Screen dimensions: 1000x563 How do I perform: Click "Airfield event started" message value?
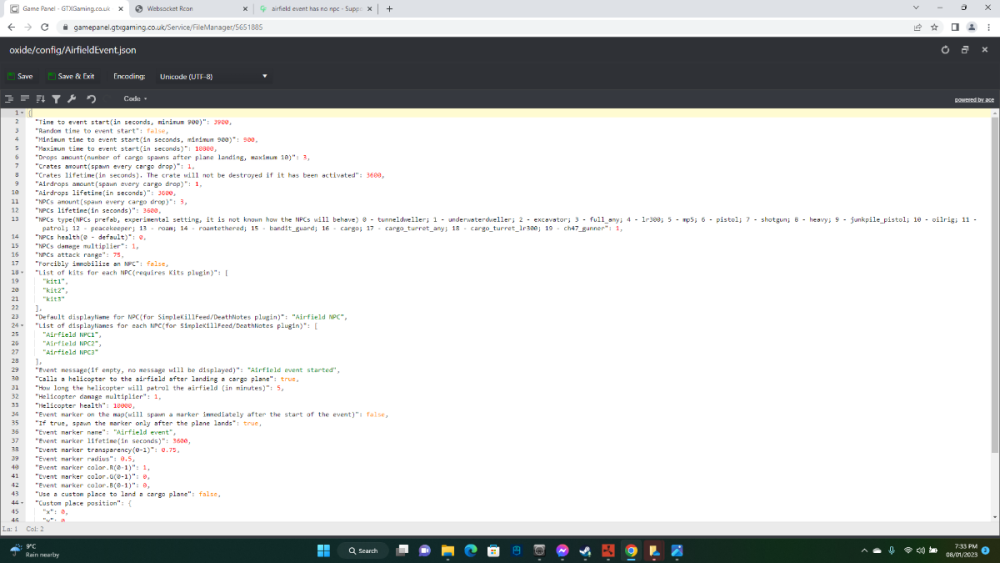click(292, 370)
